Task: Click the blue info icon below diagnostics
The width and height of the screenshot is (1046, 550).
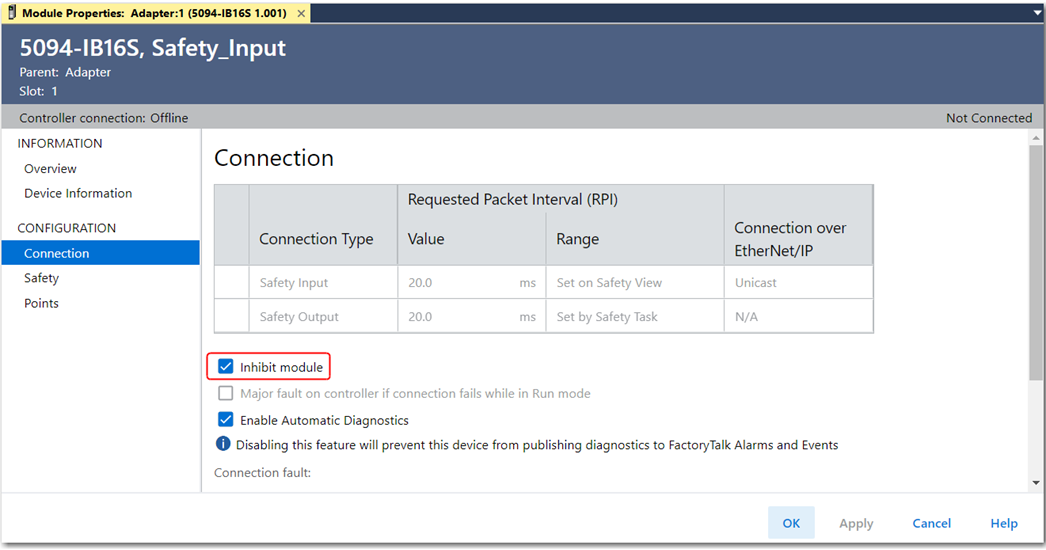Action: pyautogui.click(x=223, y=444)
